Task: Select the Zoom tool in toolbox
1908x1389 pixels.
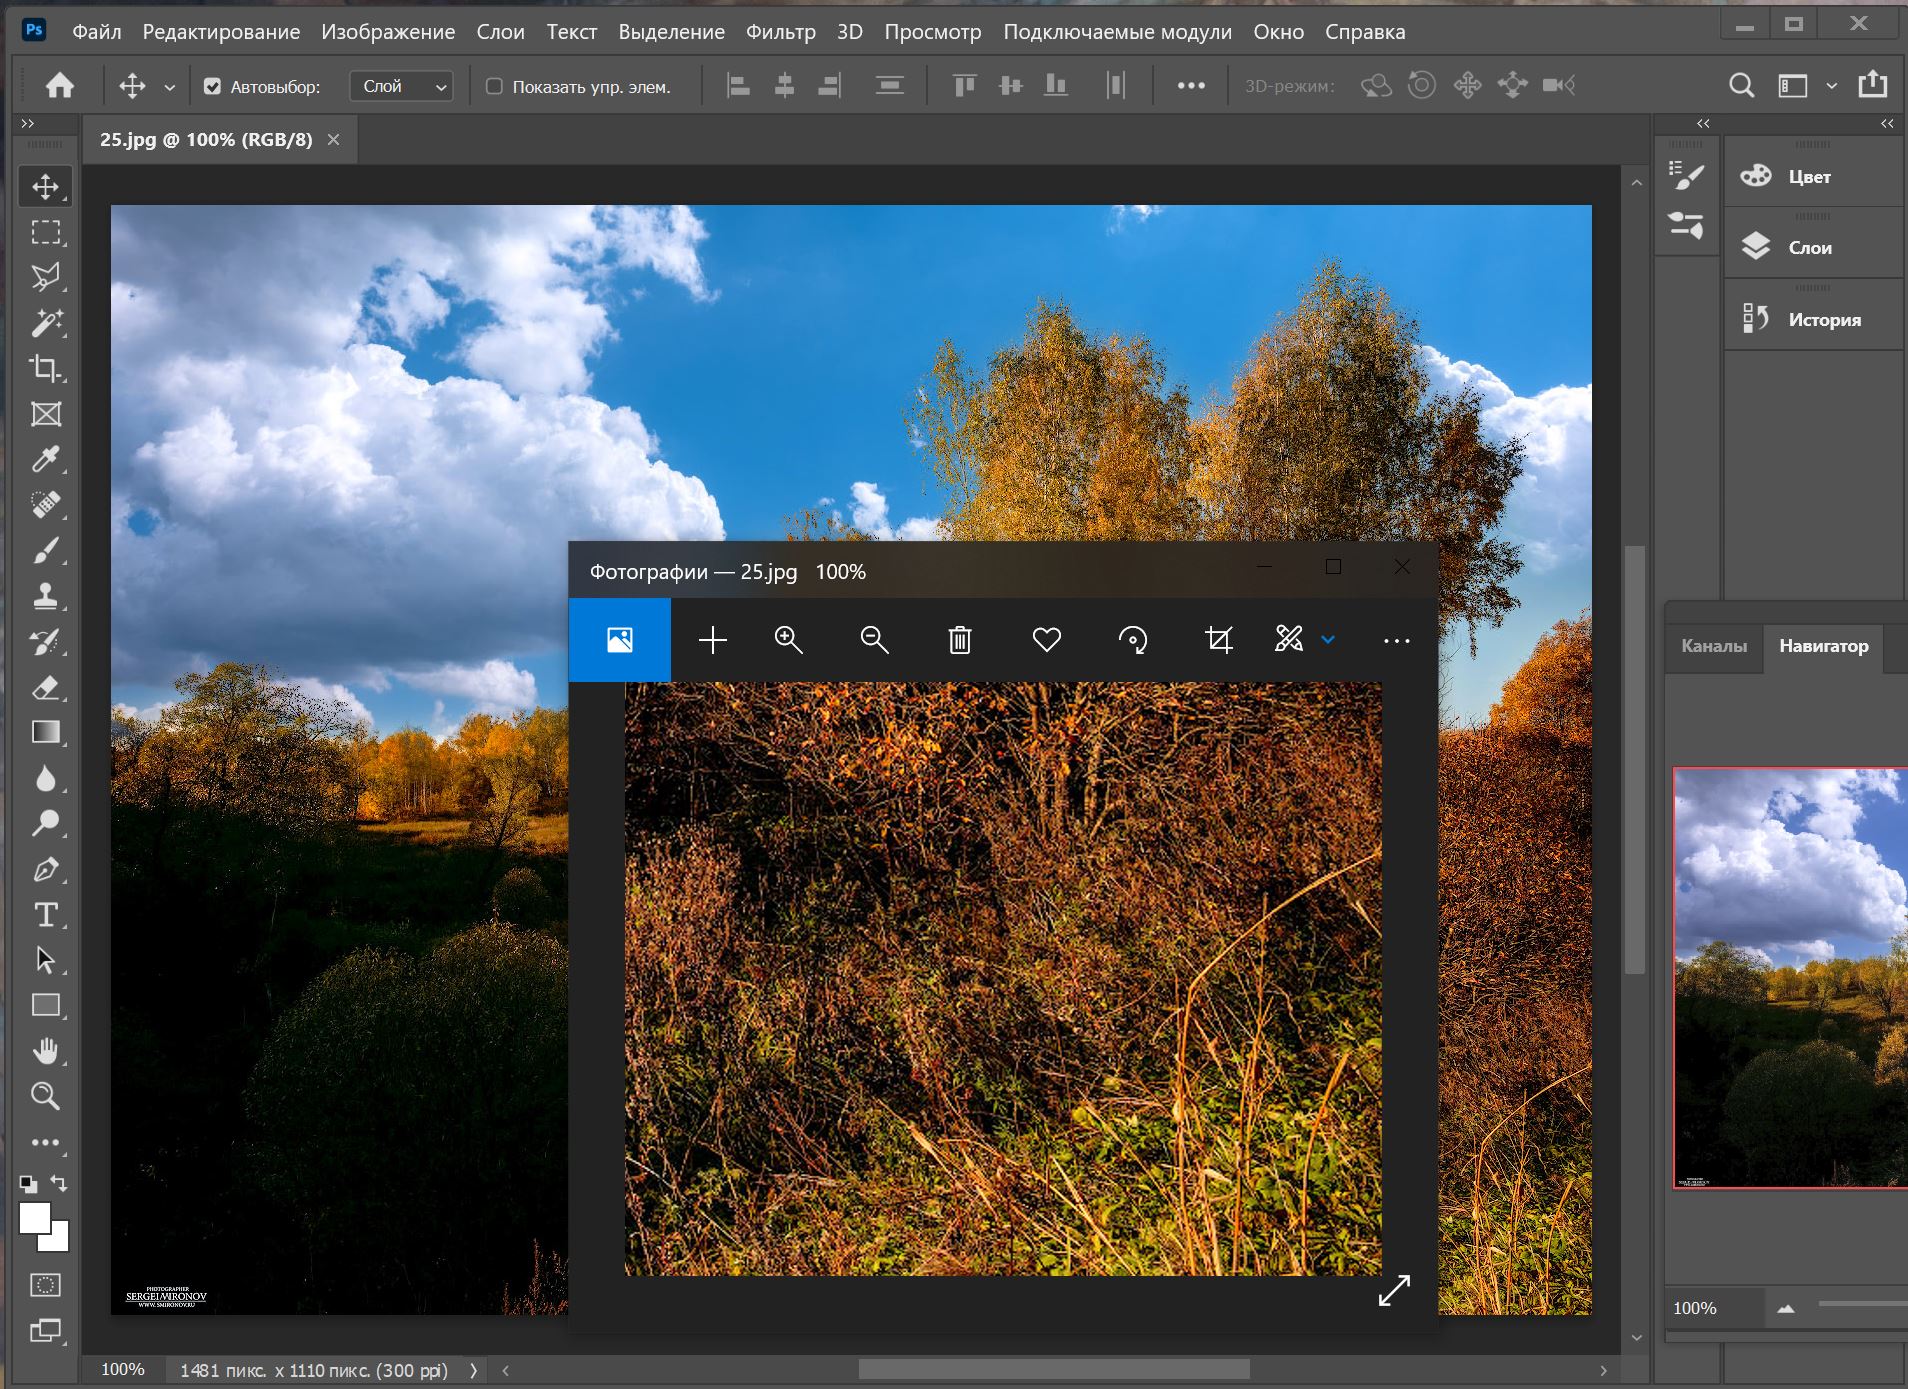Action: click(x=45, y=1096)
